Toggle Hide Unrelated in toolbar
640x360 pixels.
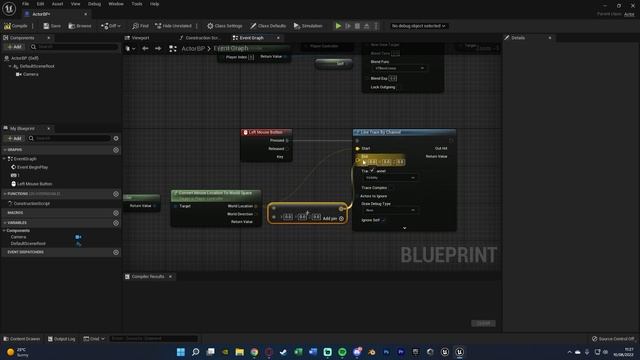pos(173,26)
